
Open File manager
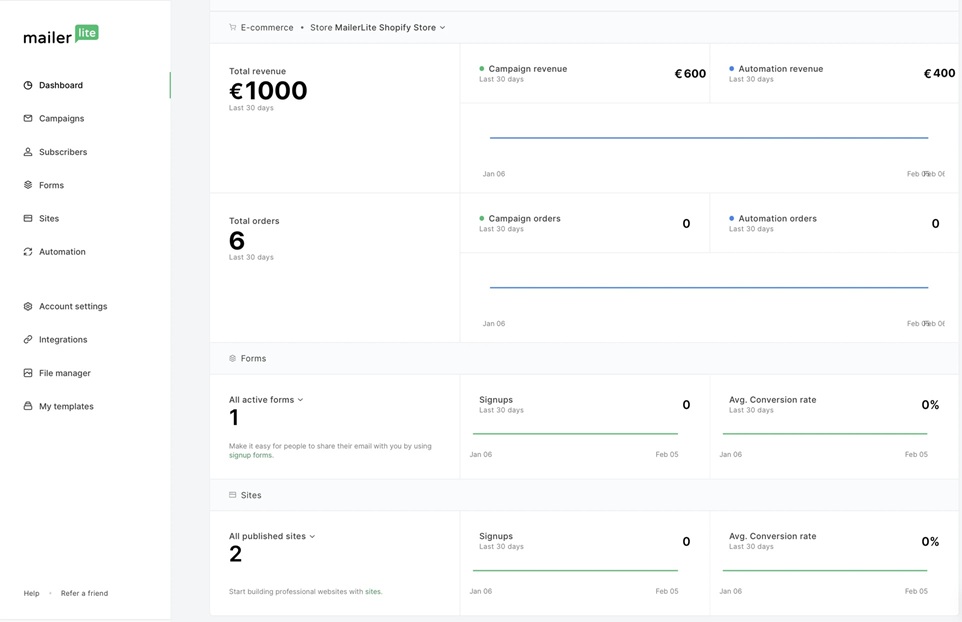64,373
